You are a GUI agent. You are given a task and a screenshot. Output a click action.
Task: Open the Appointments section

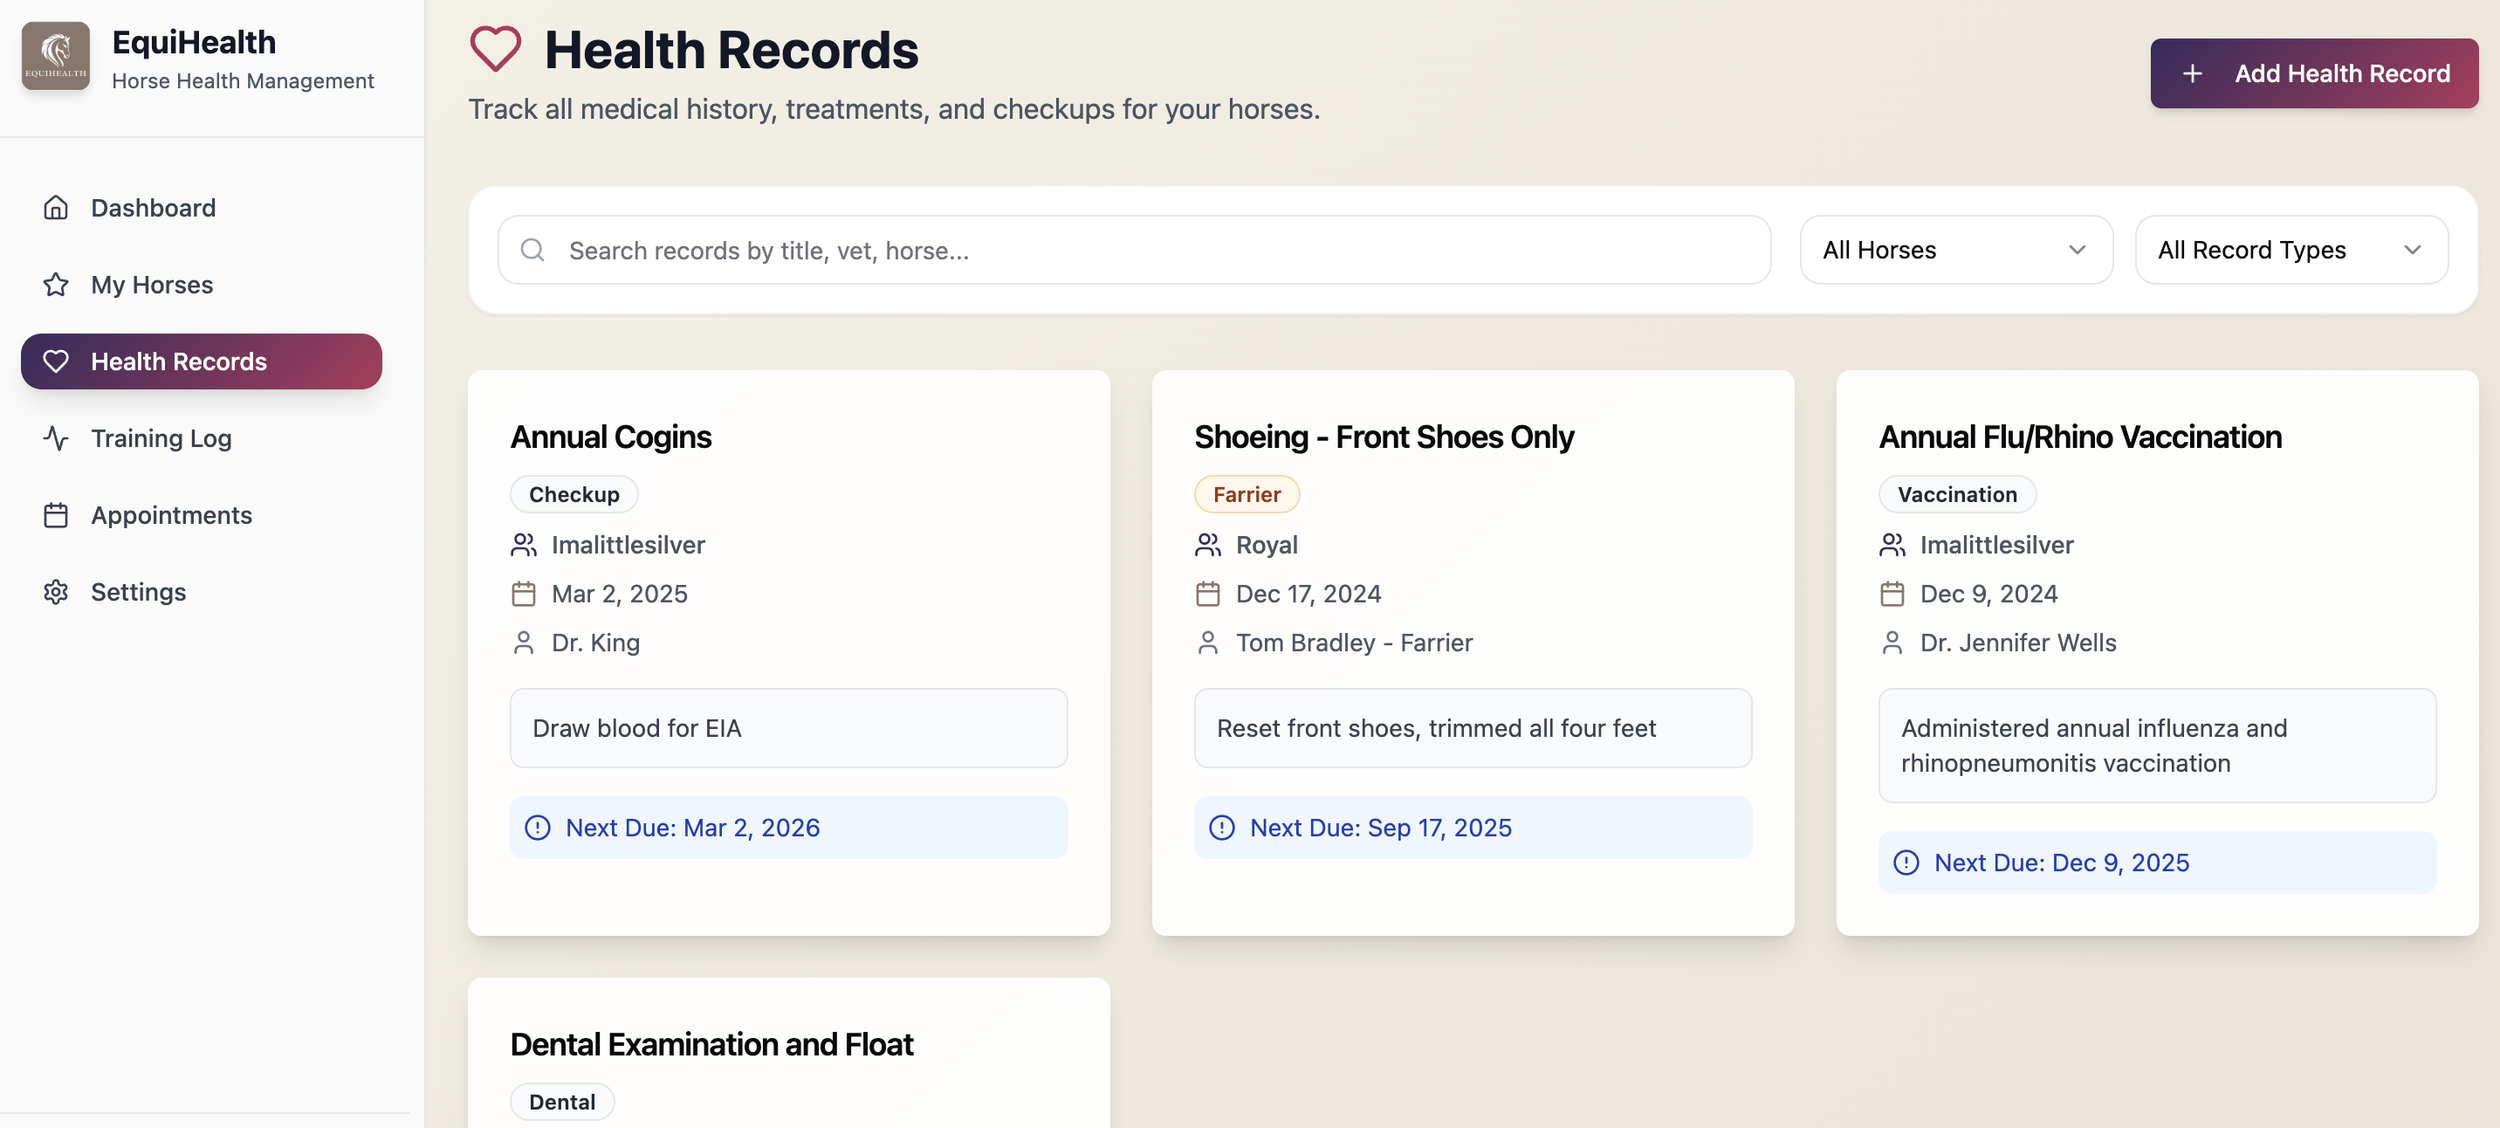171,515
